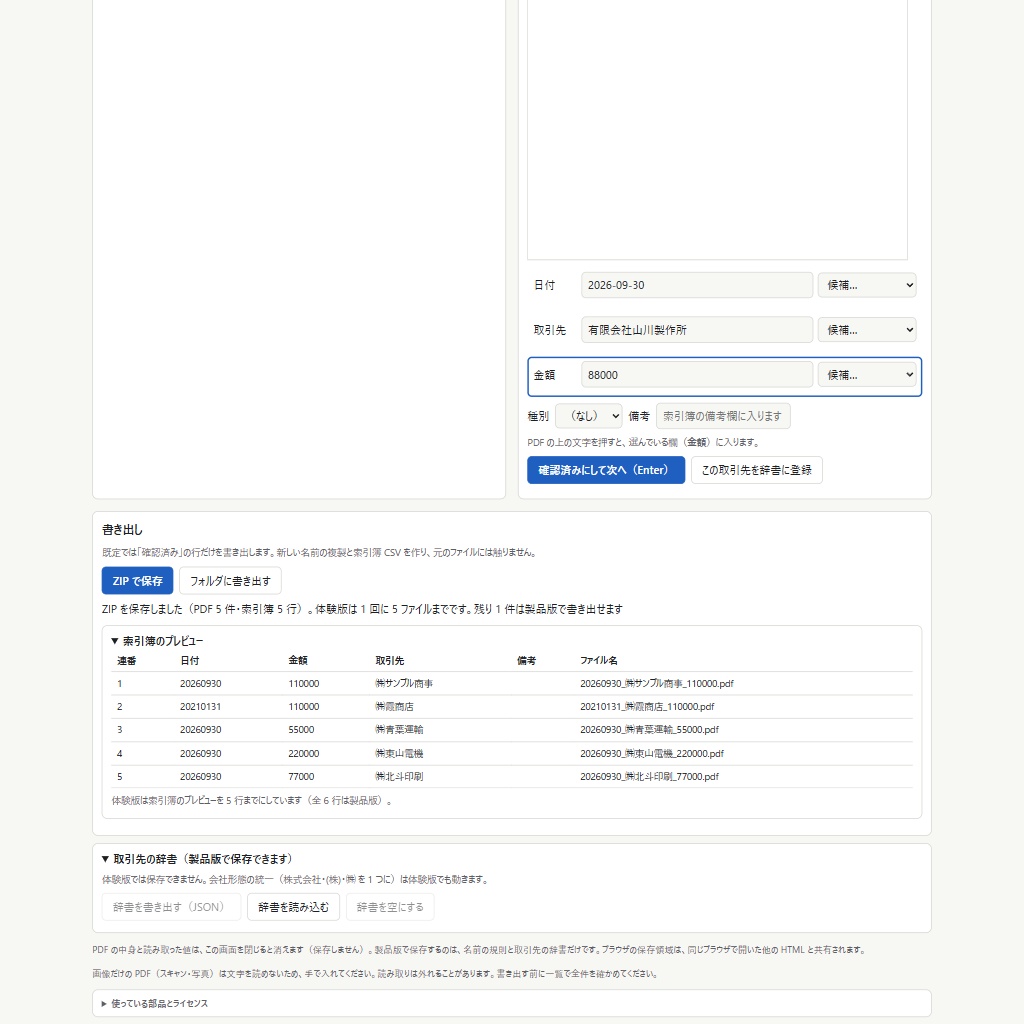Click the 備考 note input field
This screenshot has width=1024, height=1024.
[723, 416]
